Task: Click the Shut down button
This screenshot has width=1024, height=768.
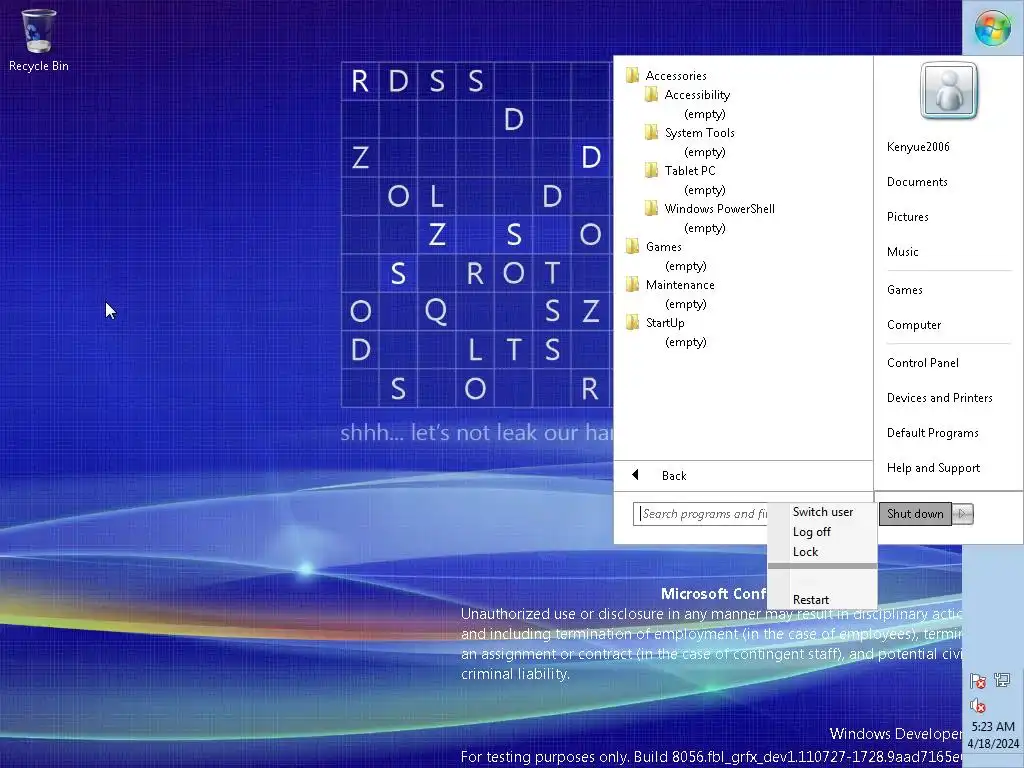Action: [915, 514]
